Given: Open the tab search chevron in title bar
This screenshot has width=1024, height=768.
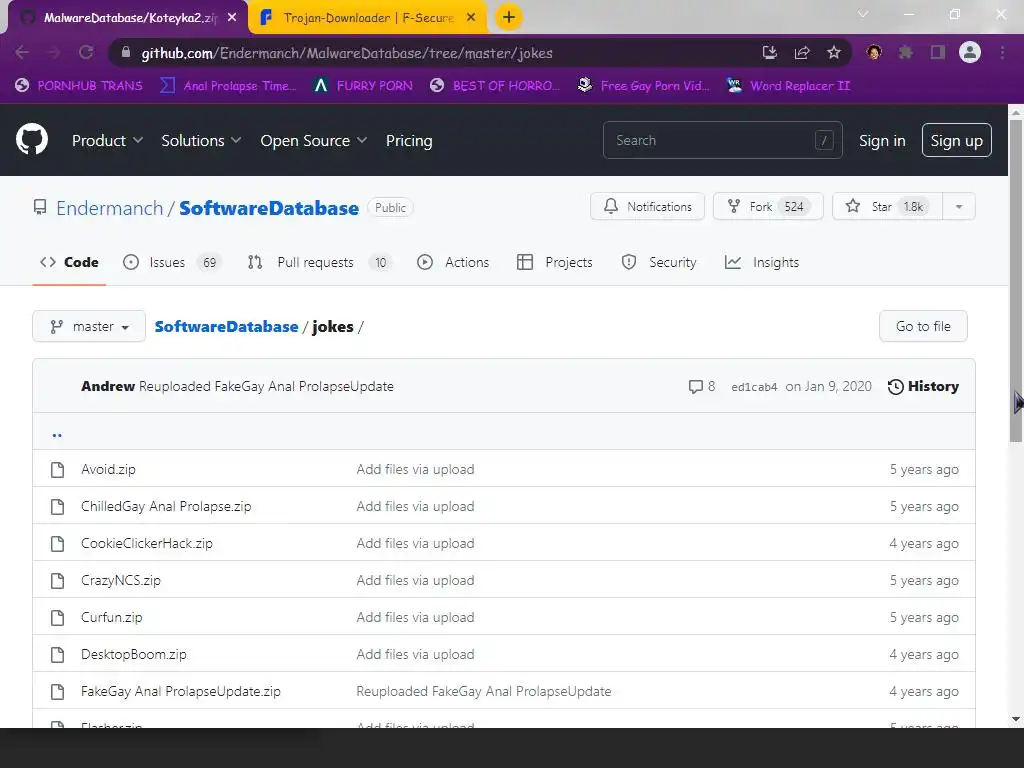Looking at the screenshot, I should tap(863, 14).
